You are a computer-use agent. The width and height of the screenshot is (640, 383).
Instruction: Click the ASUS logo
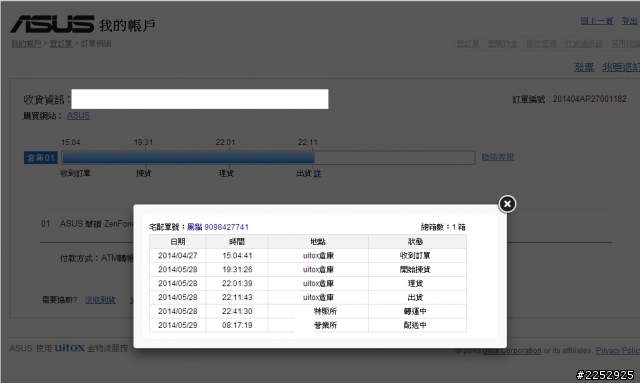coord(52,24)
